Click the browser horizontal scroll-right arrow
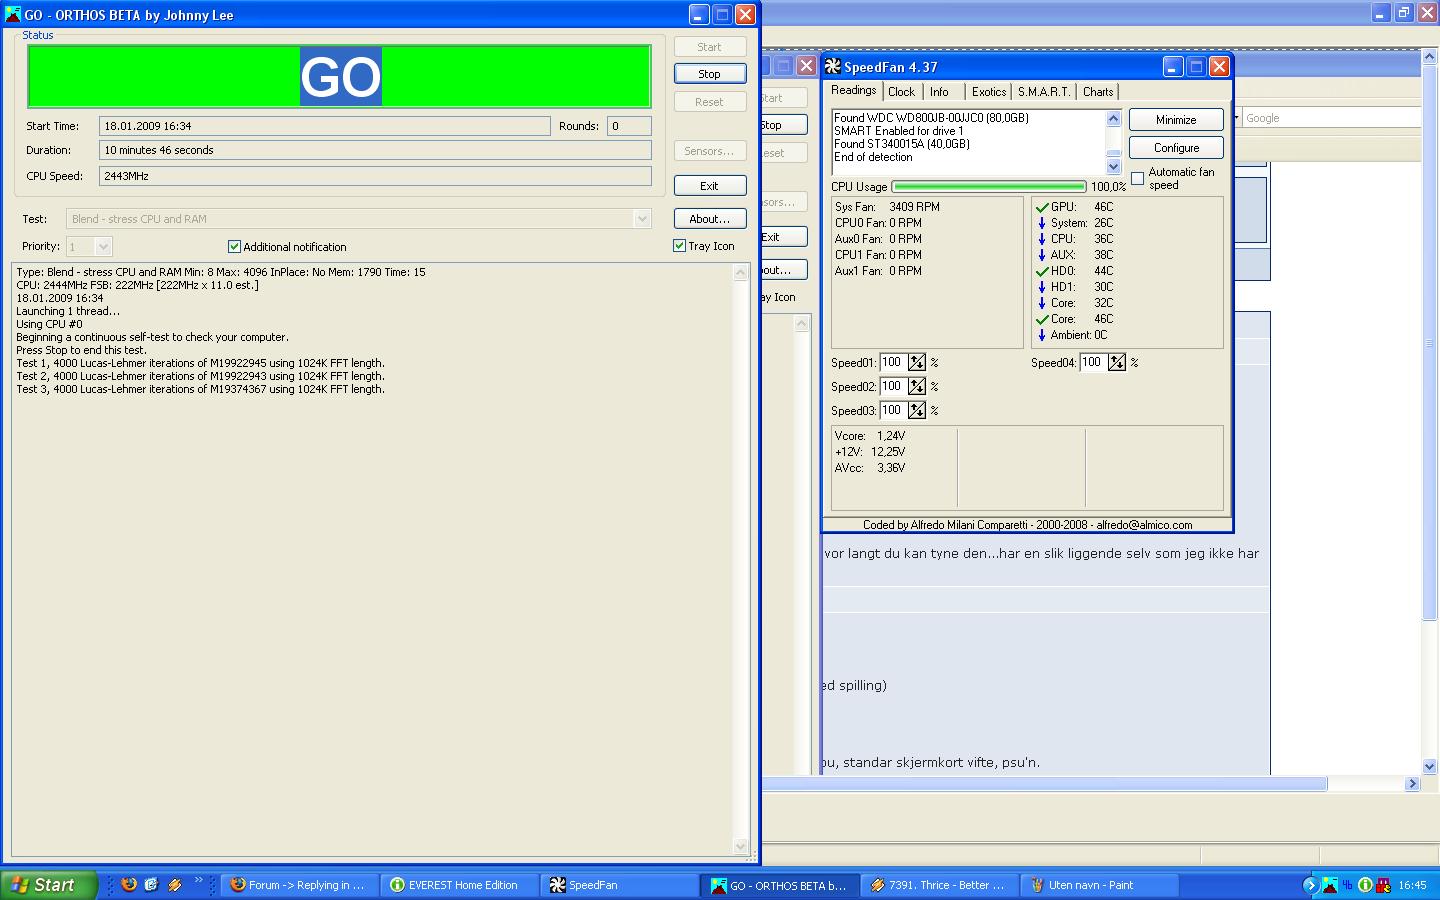1440x900 pixels. pos(1412,784)
